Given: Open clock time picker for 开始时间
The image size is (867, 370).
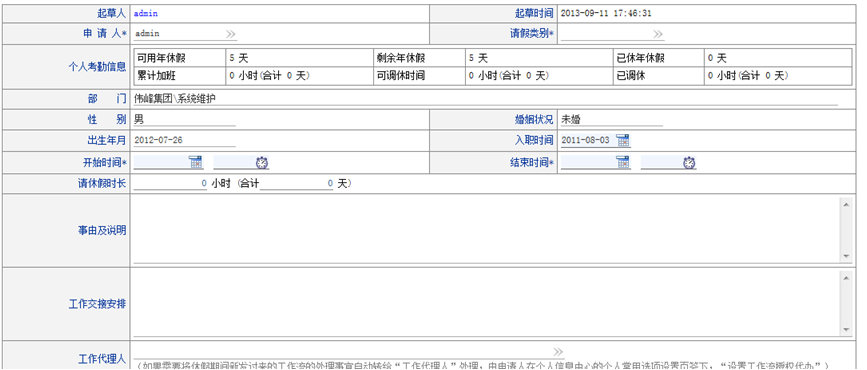Looking at the screenshot, I should point(262,163).
